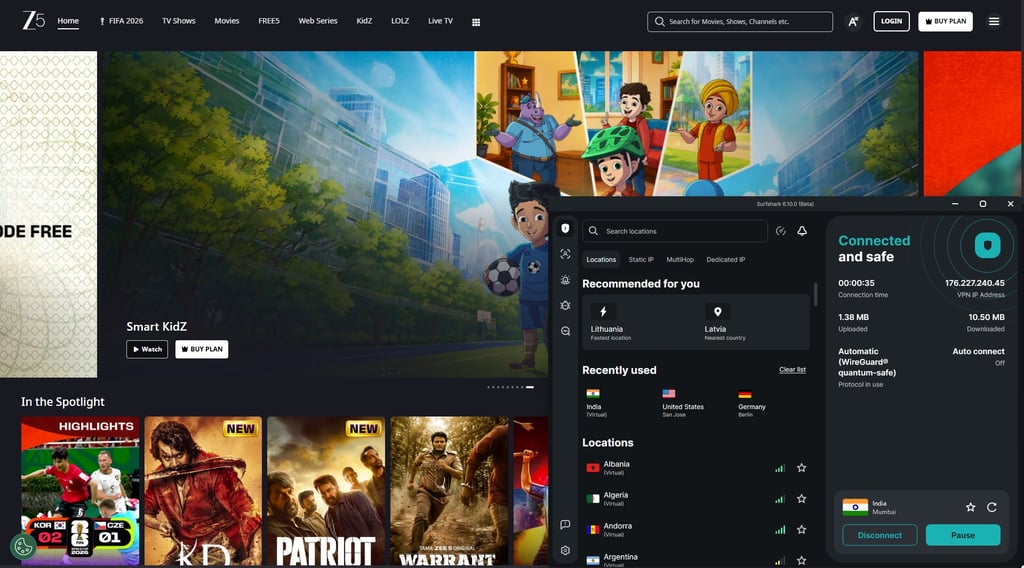Switch to Locations tab in Surfshark

[x=601, y=260]
